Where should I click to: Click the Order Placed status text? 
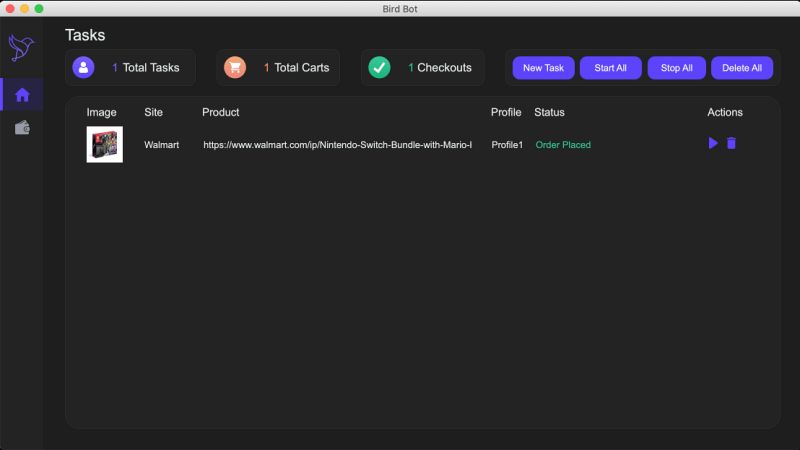pyautogui.click(x=563, y=145)
